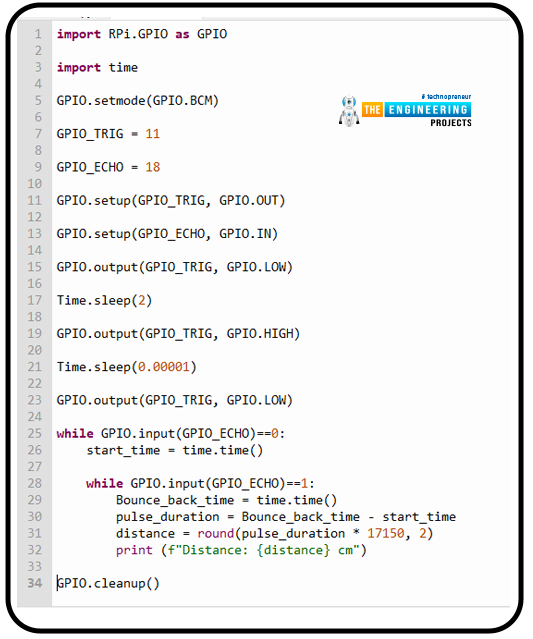533x639 pixels.
Task: Click the GPIO.HIGH output line
Action: 178,334
